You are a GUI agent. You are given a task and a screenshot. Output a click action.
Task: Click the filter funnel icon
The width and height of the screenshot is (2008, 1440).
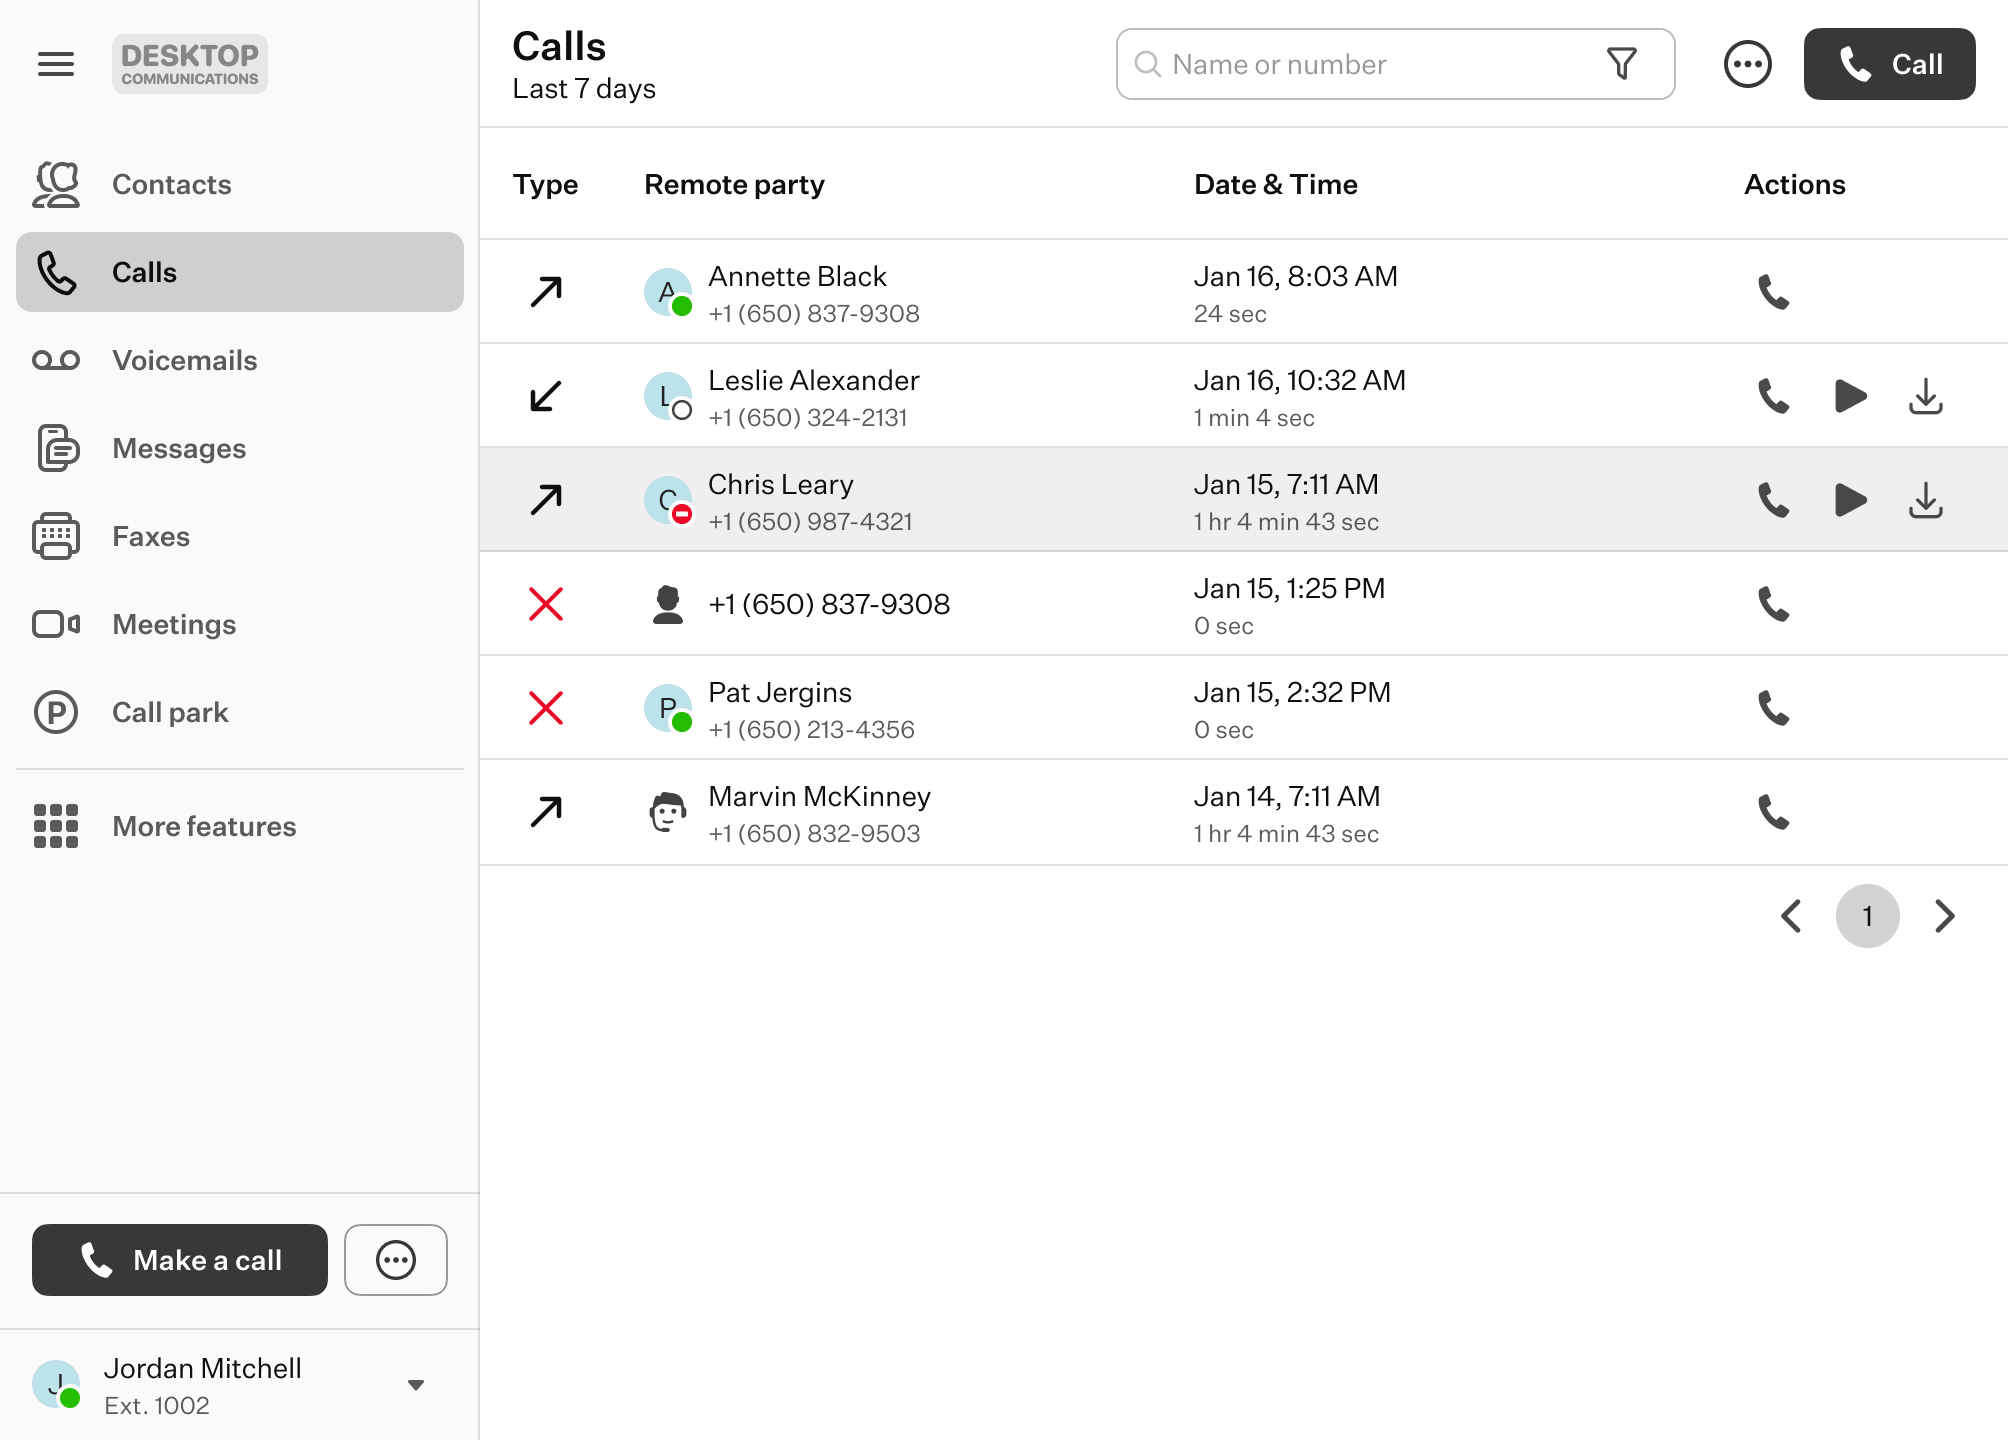[1621, 64]
